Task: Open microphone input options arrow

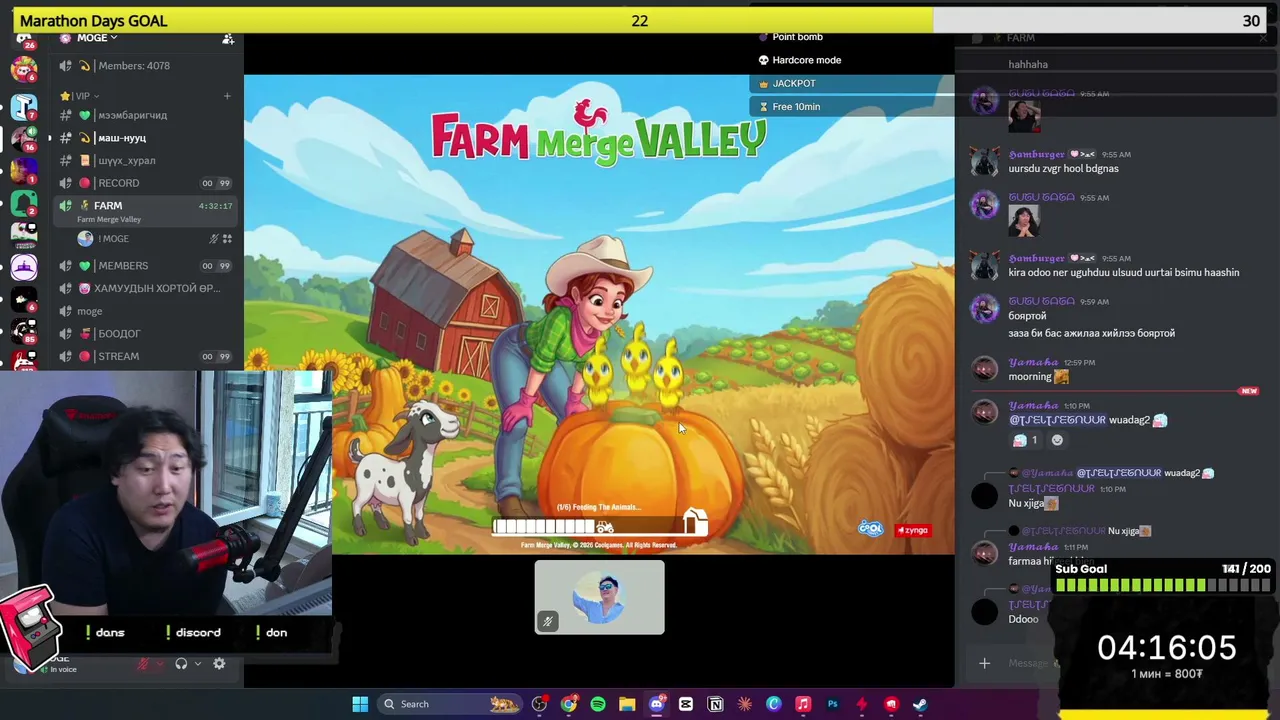Action: (158, 664)
